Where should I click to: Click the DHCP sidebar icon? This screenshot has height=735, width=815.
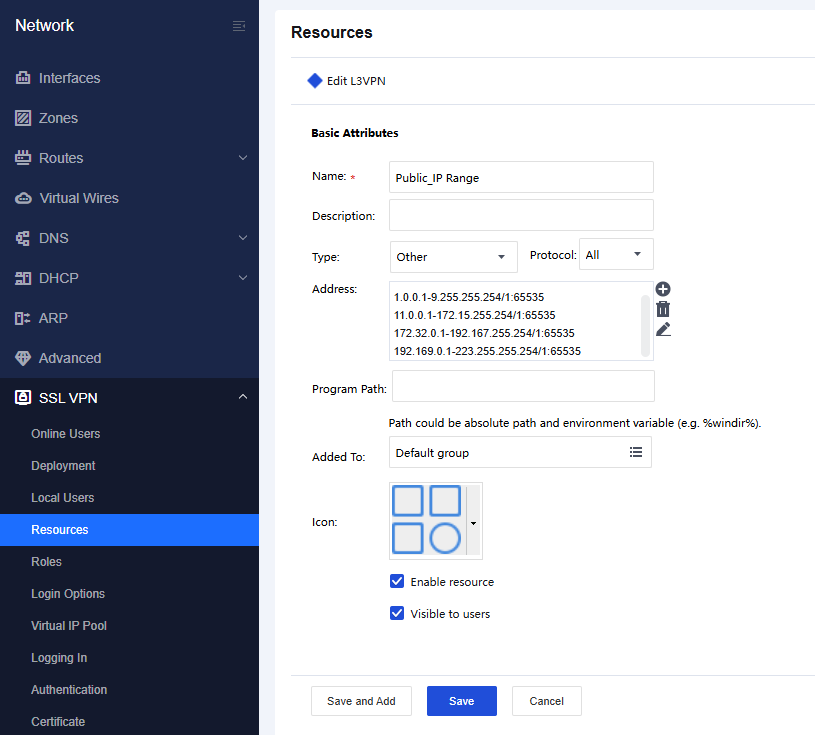click(x=23, y=278)
